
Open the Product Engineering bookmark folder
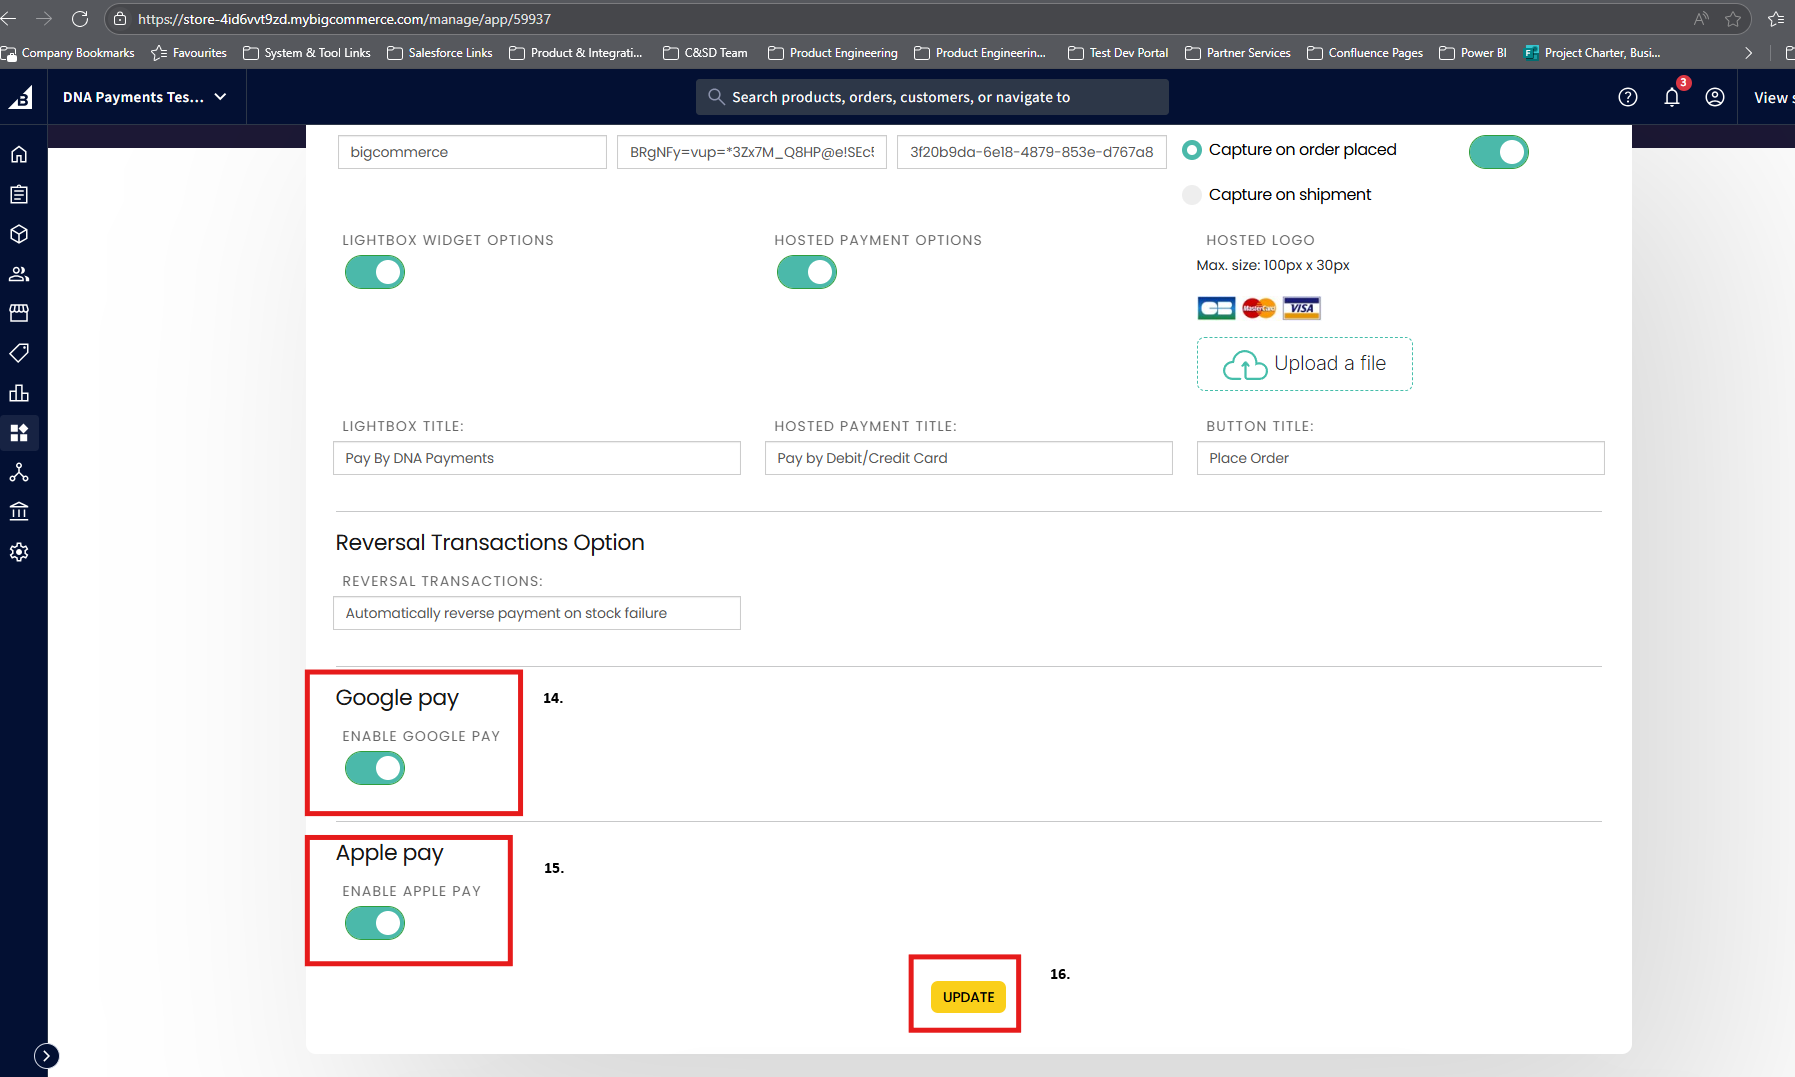tap(833, 53)
